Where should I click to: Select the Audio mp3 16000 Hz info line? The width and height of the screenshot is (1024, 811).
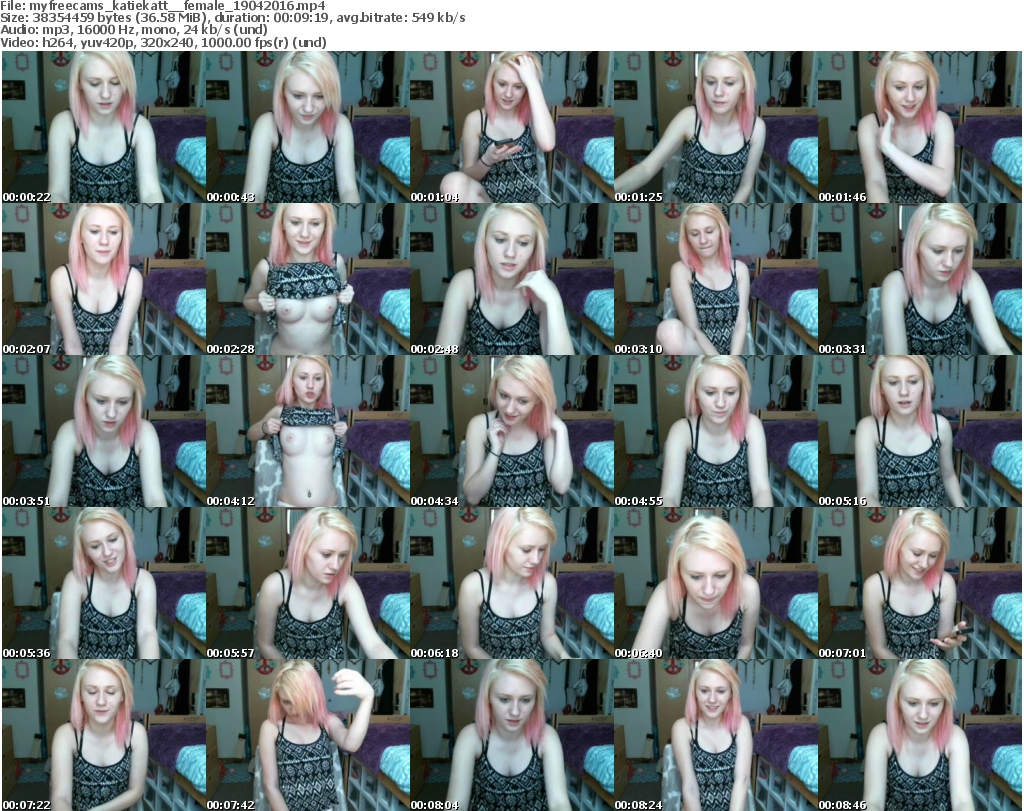(x=134, y=30)
